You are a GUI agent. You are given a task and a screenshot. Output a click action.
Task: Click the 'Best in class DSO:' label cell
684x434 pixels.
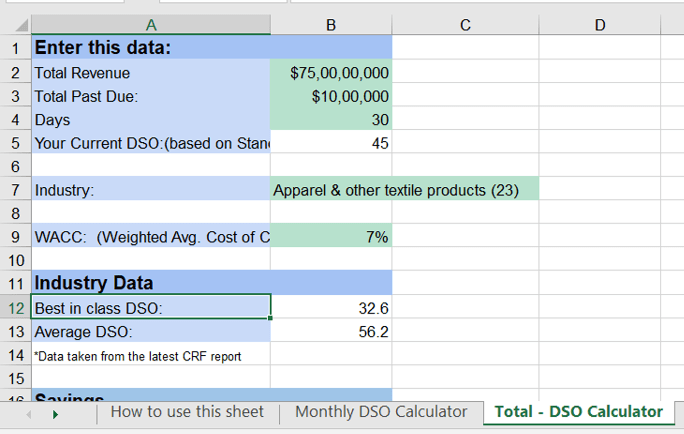click(151, 308)
